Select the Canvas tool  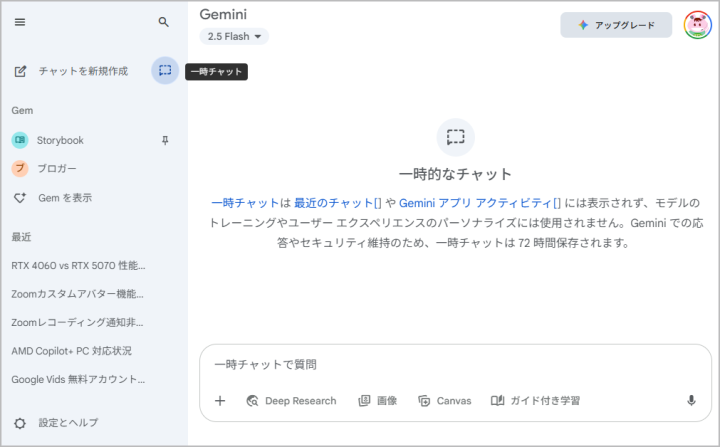[444, 401]
